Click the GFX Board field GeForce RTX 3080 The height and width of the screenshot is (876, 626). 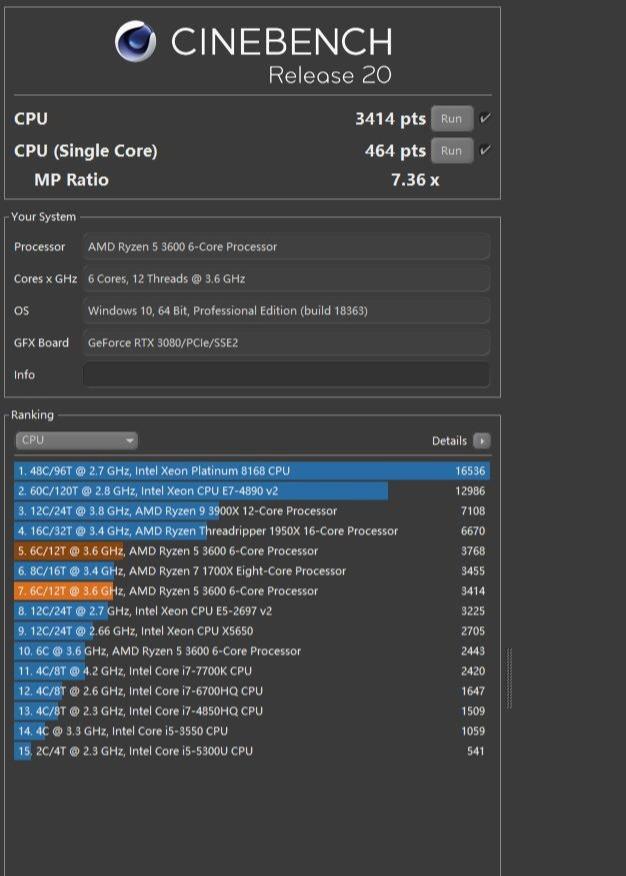(286, 342)
